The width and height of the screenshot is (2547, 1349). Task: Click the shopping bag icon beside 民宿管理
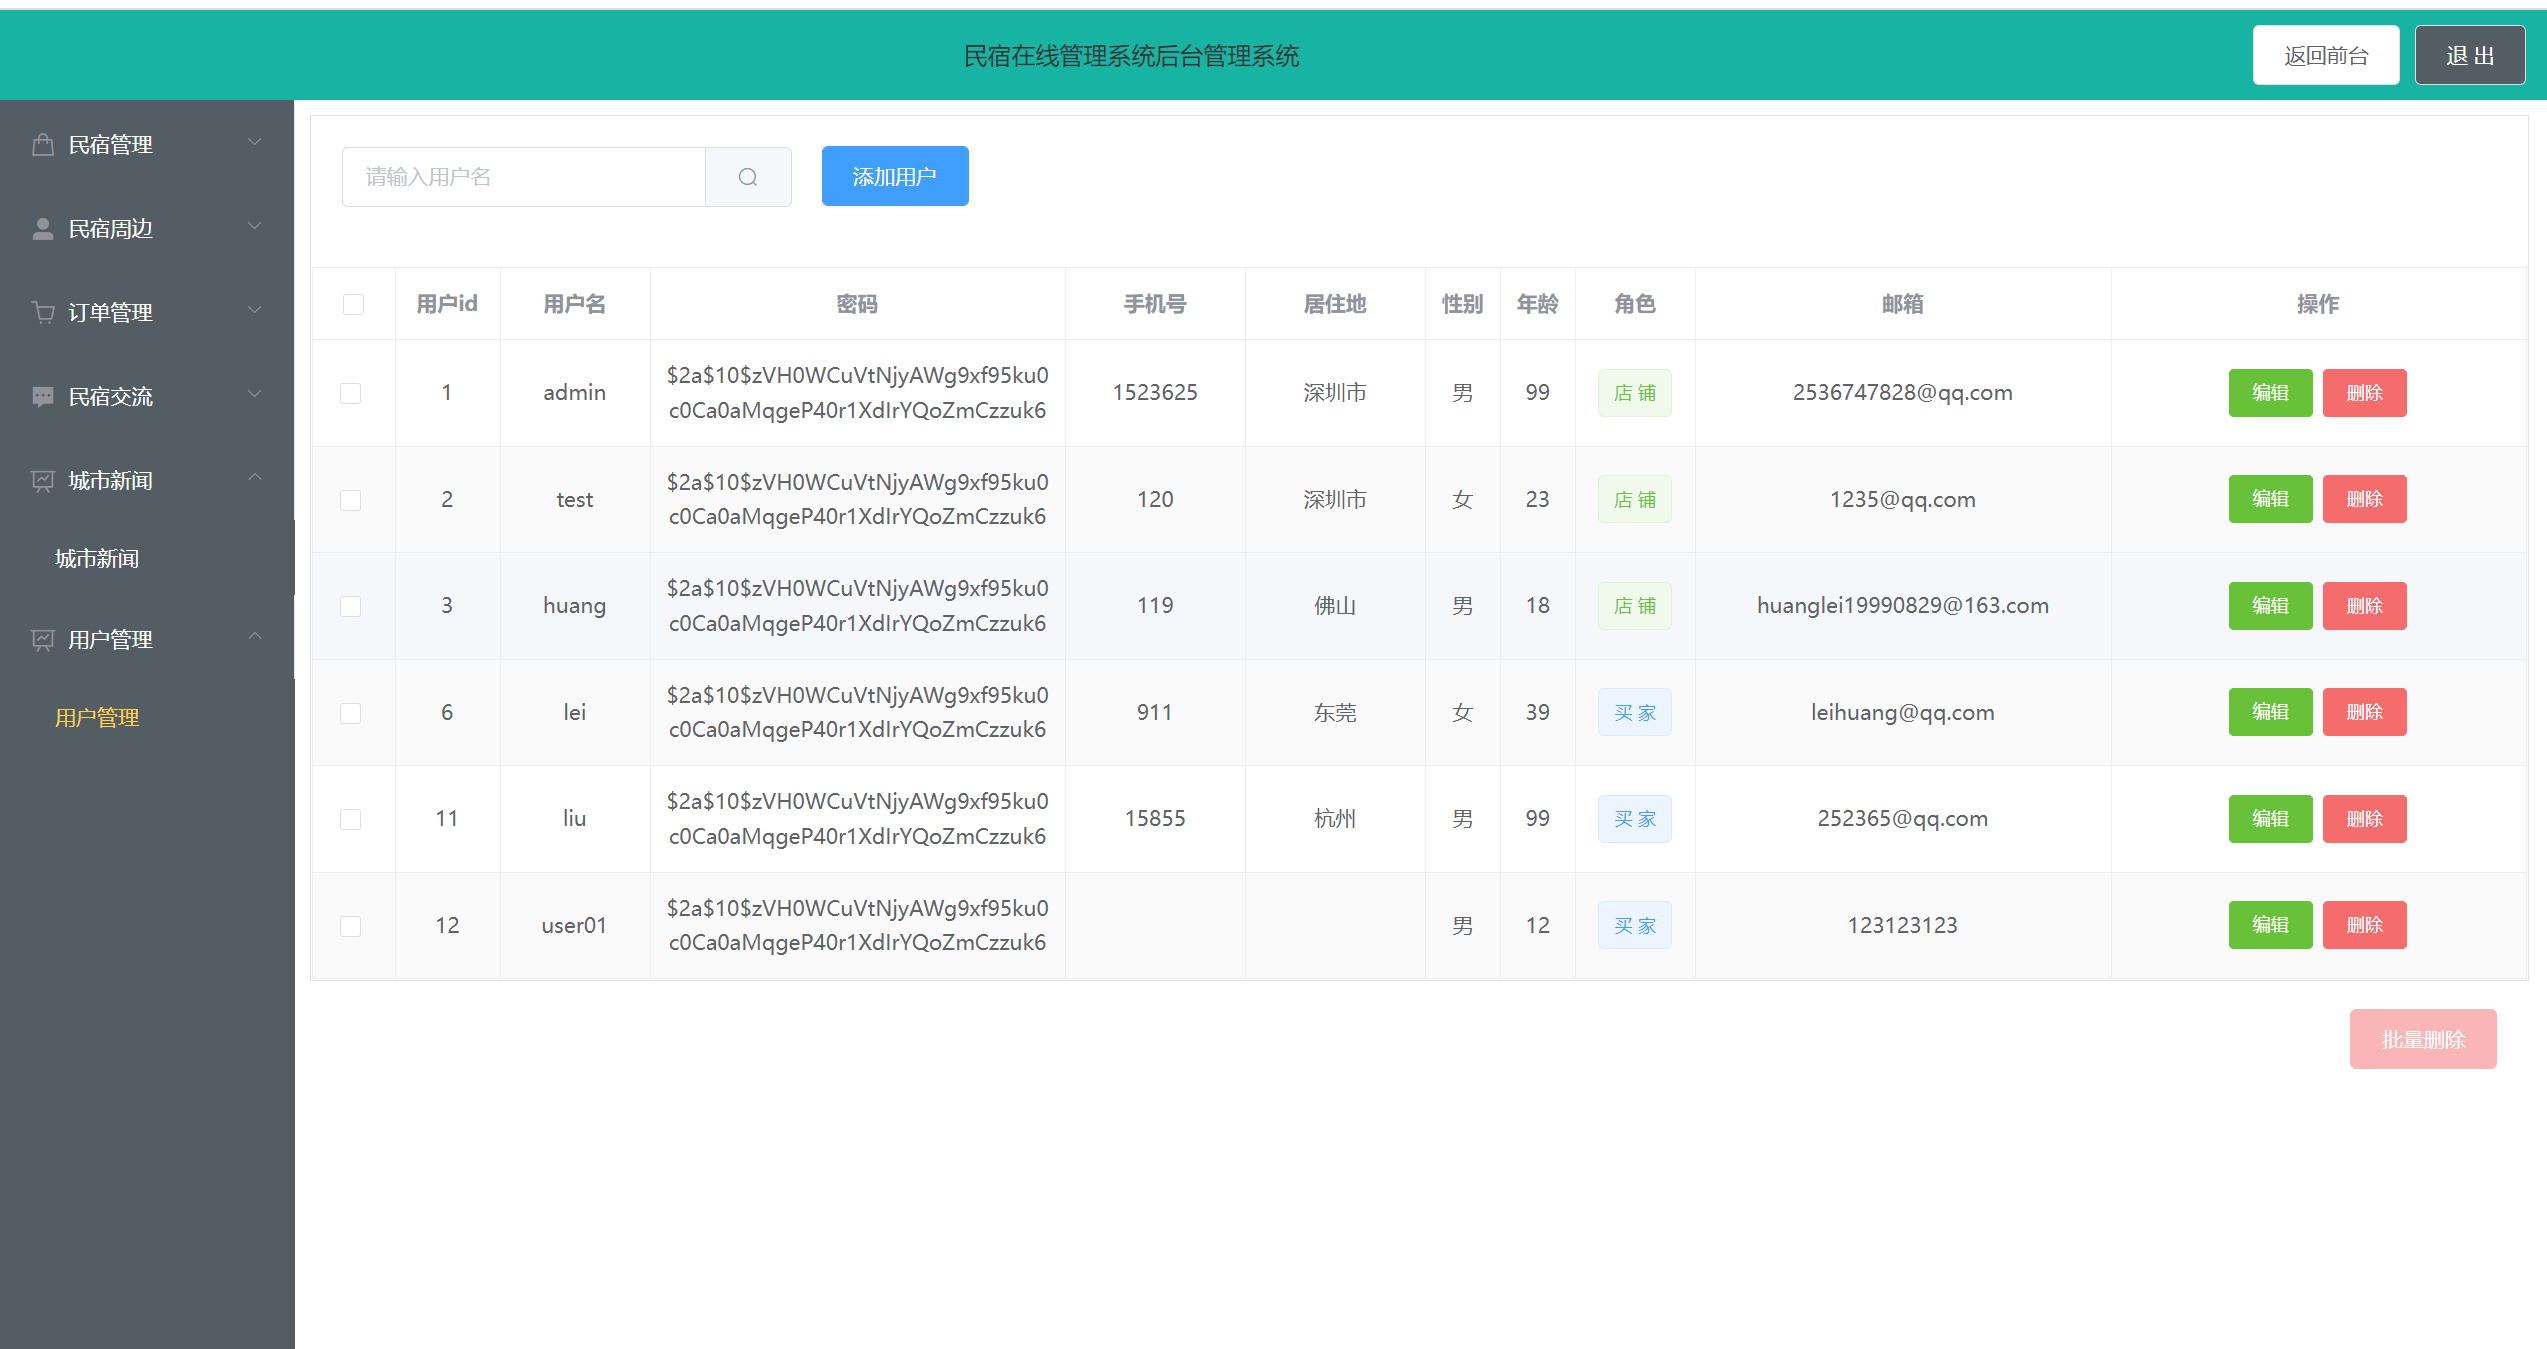43,145
